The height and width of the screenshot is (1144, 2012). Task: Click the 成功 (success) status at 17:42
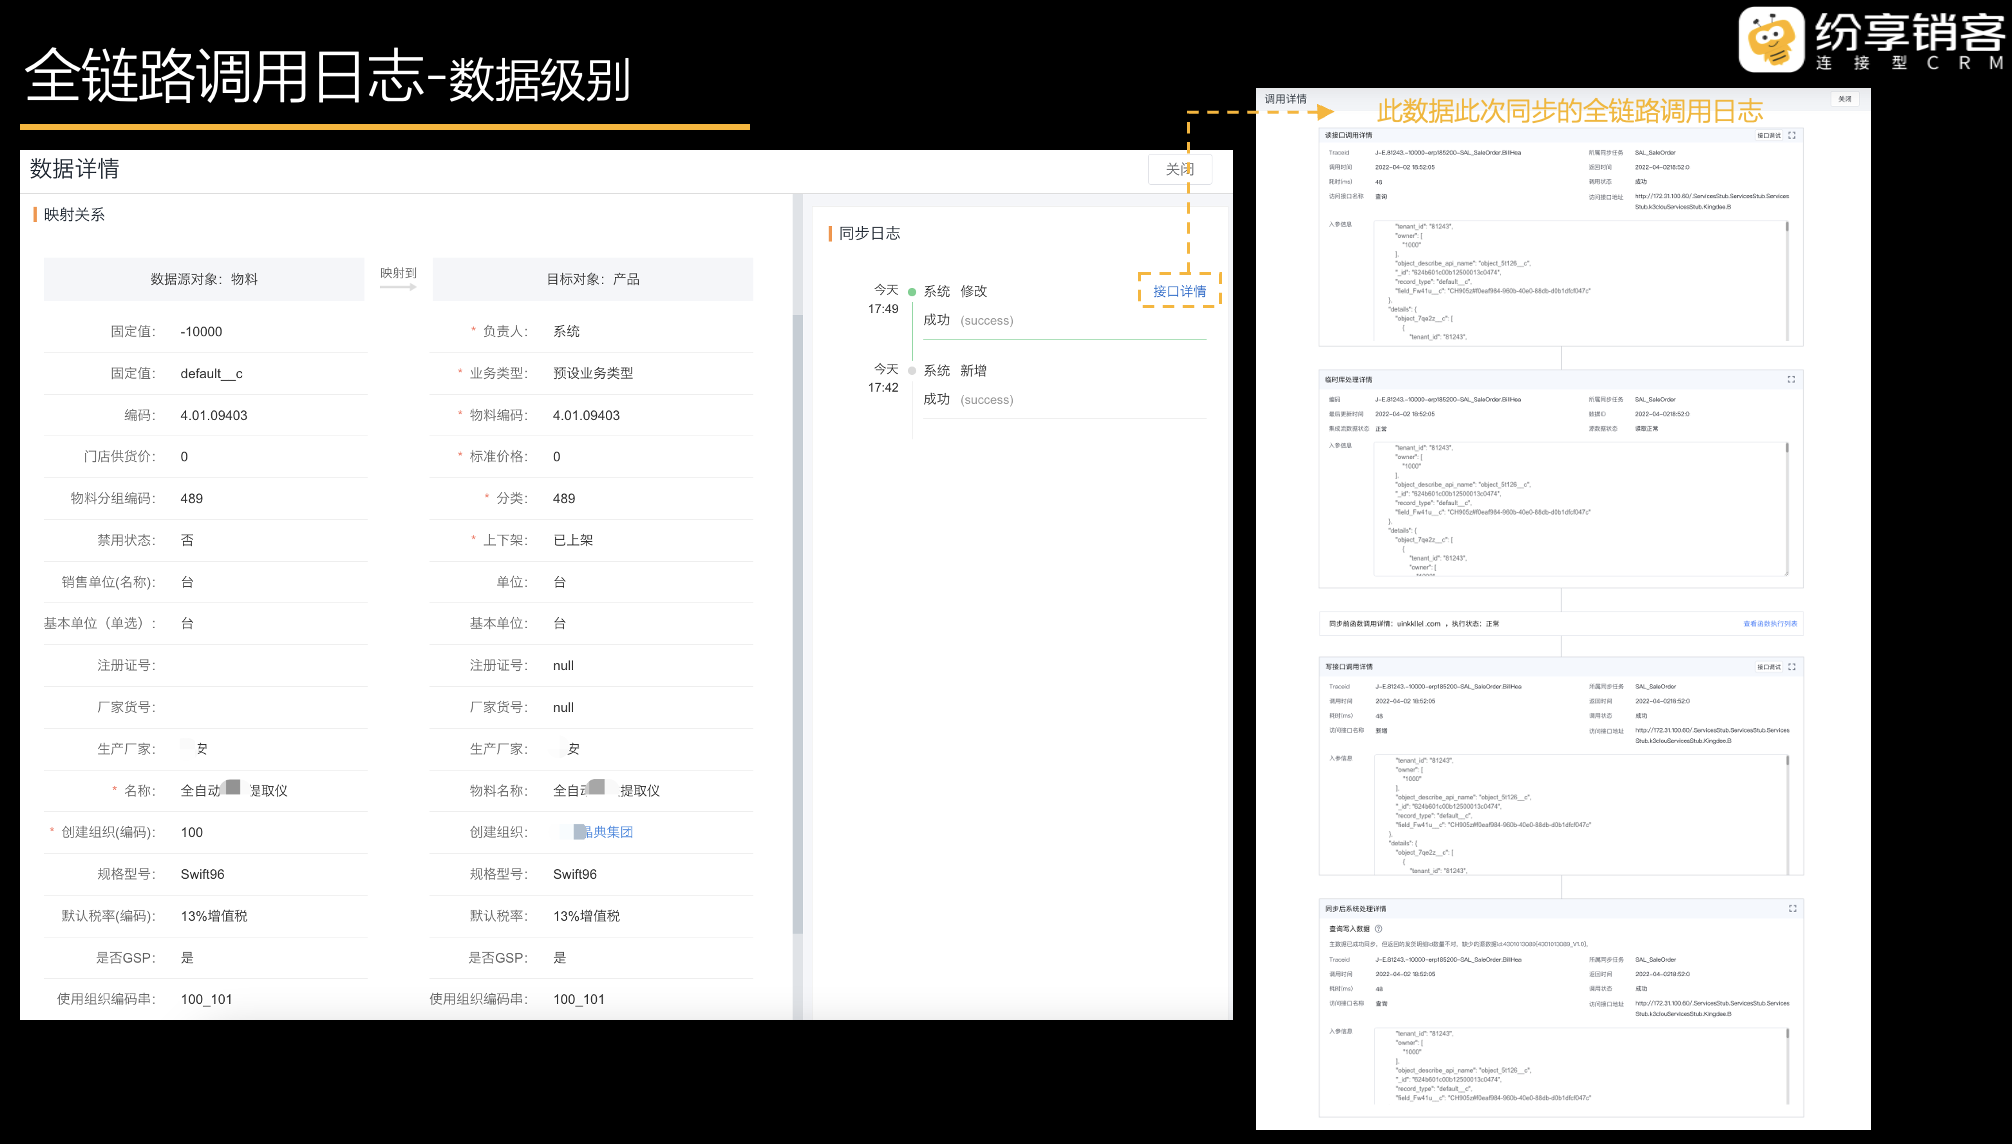968,399
